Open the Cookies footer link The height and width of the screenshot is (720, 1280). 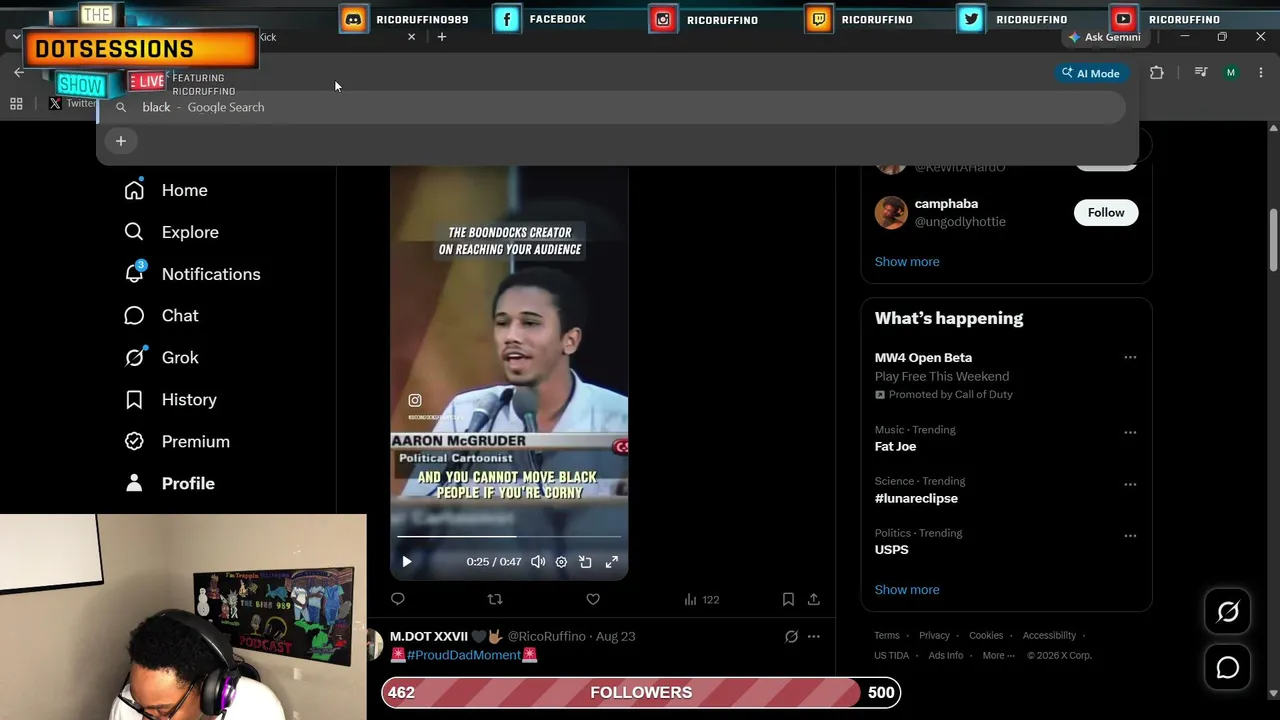(986, 636)
